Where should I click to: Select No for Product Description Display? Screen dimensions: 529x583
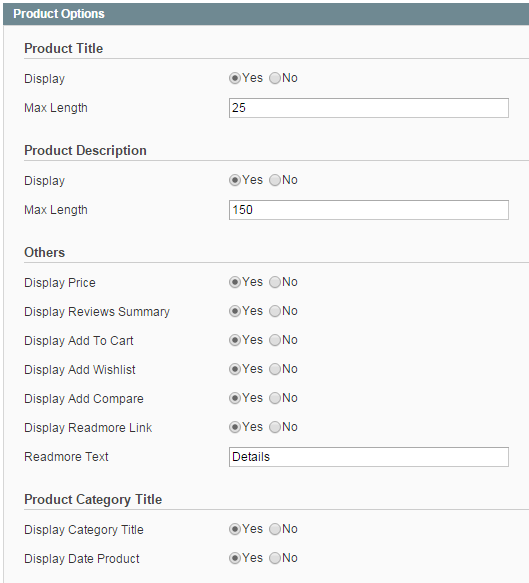tap(275, 180)
